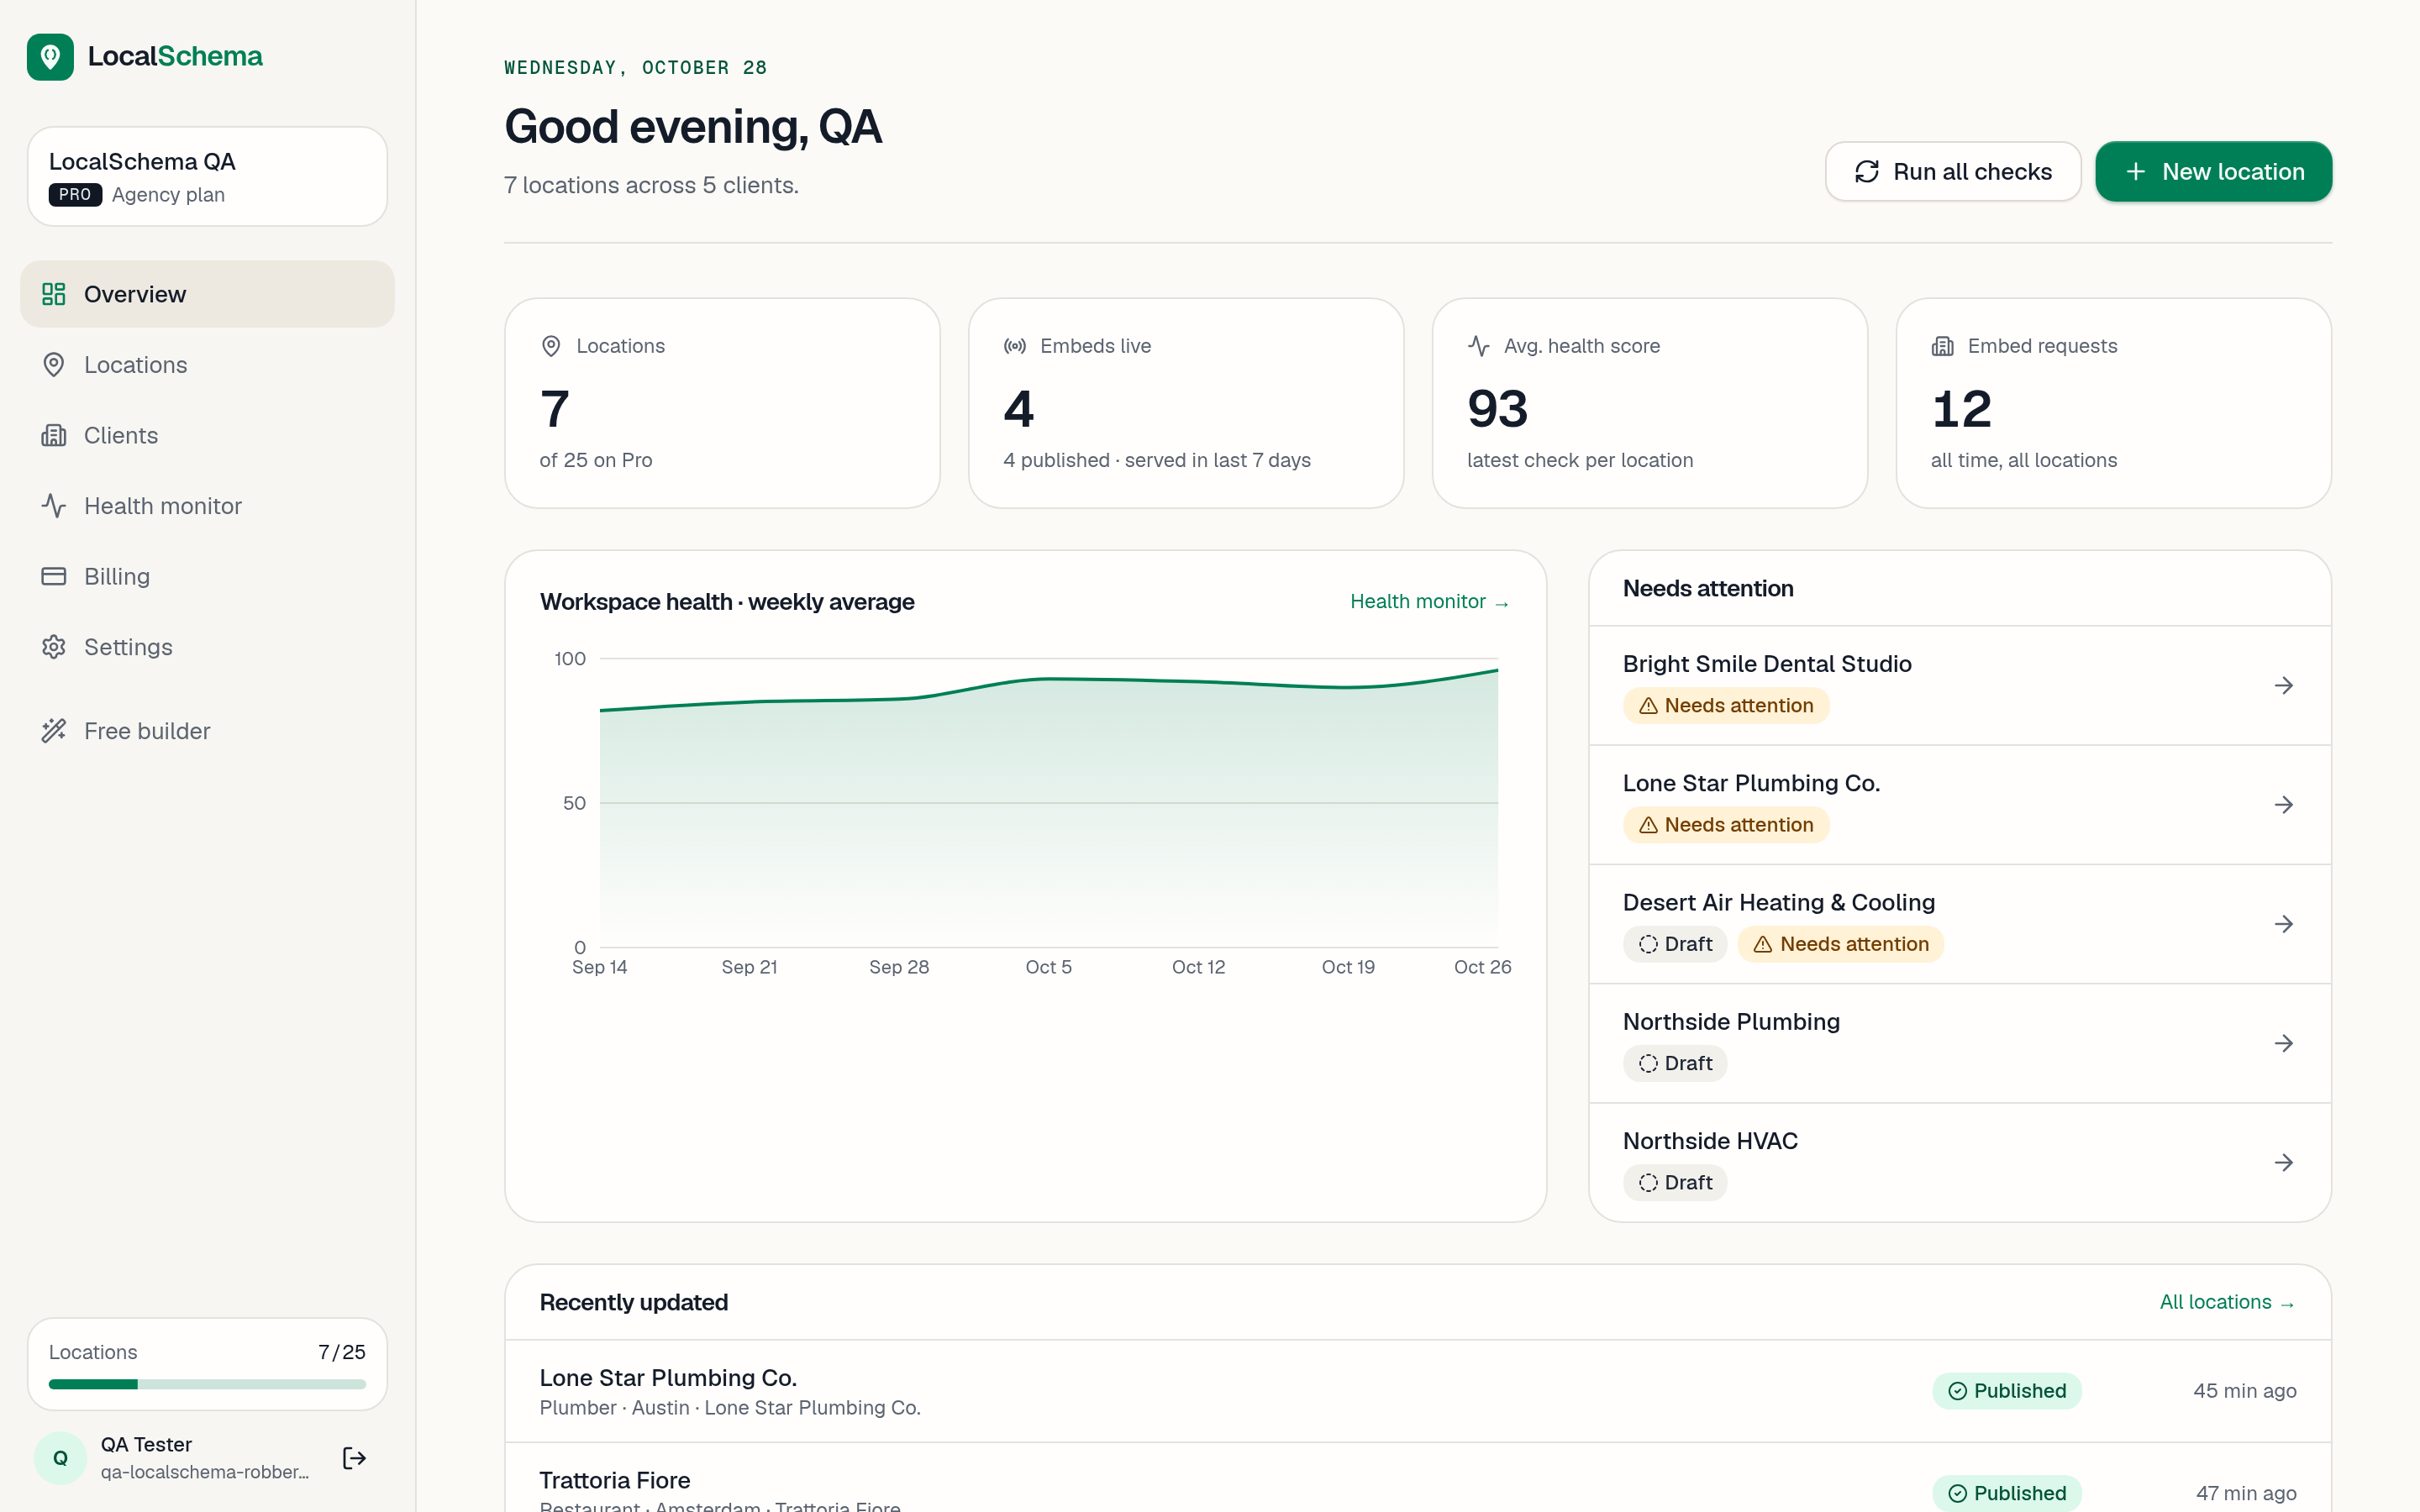
Task: Open Lone Star Plumbing Co. in Recently updated
Action: pos(1418,1391)
